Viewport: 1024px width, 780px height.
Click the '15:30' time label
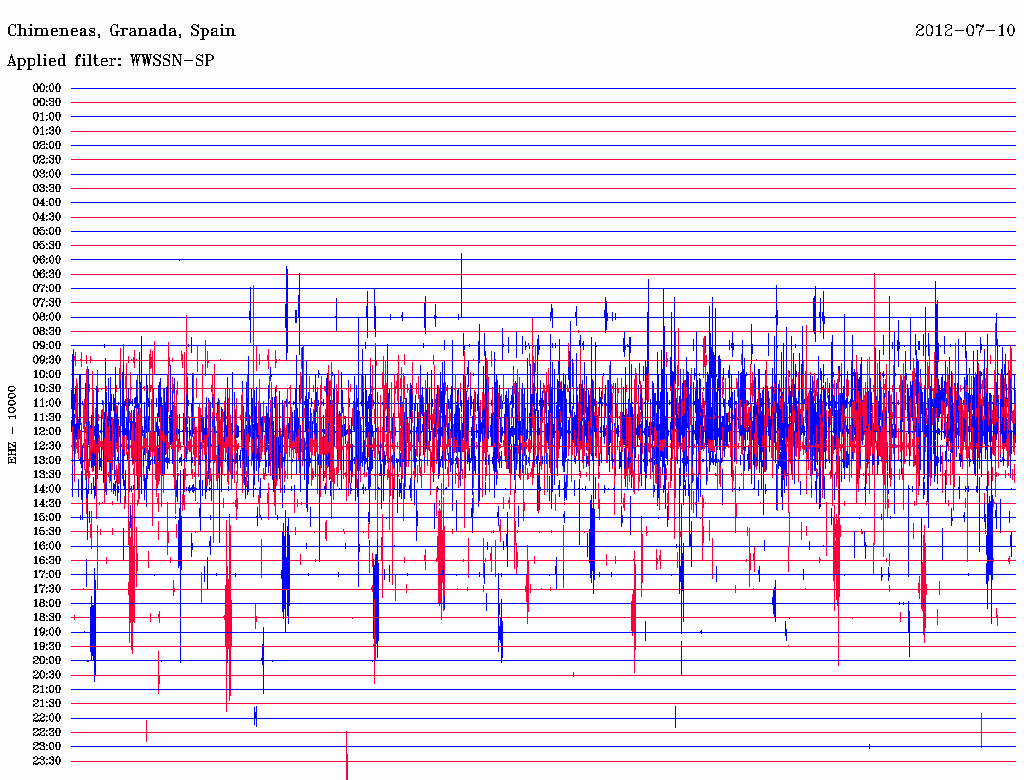46,532
